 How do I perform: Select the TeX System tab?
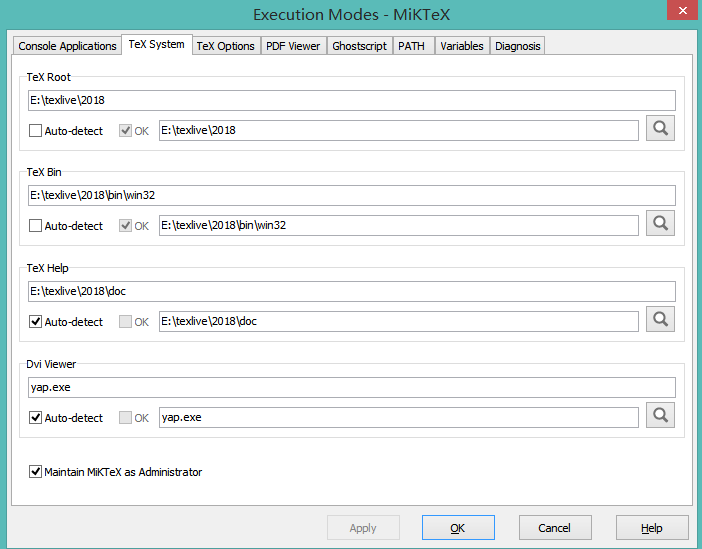157,44
